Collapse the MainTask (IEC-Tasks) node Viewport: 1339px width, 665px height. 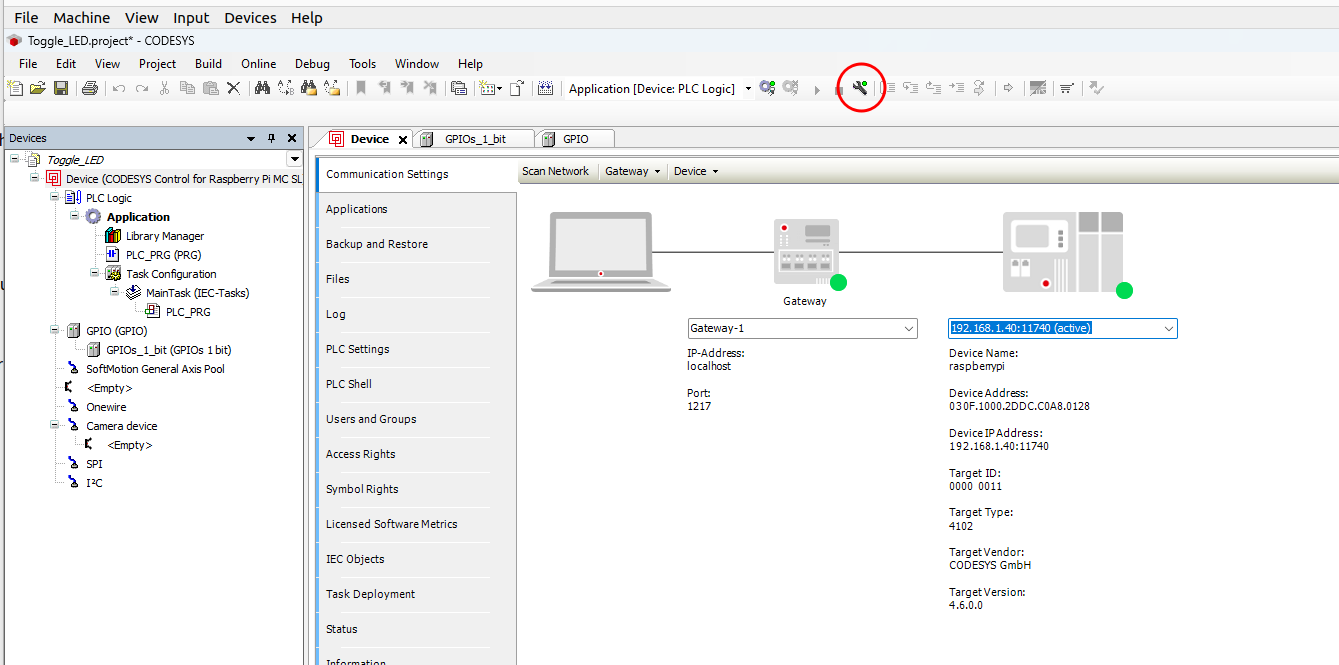(114, 292)
